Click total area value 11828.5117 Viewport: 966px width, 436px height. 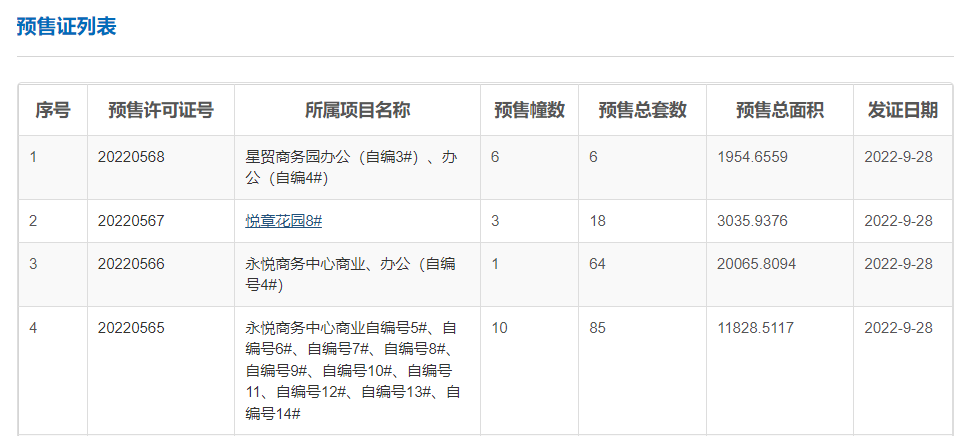(755, 328)
